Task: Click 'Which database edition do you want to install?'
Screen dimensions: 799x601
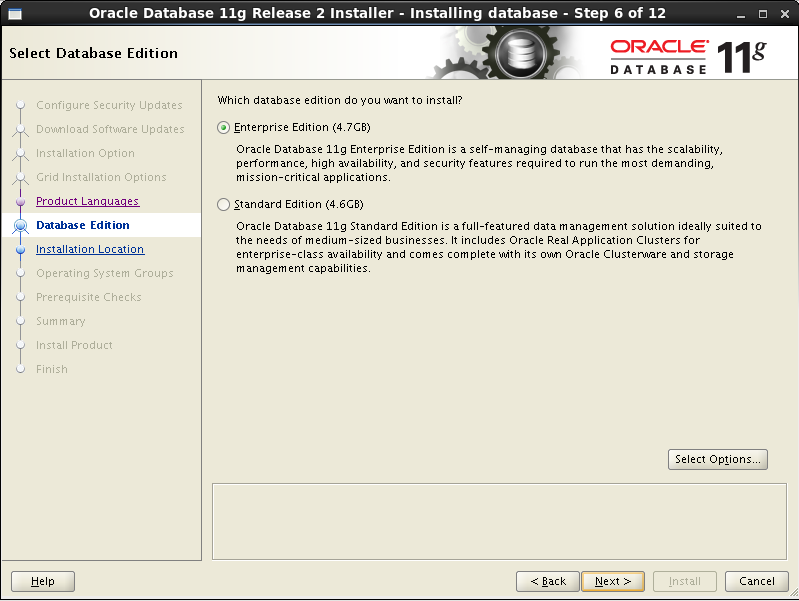Action: tap(340, 100)
